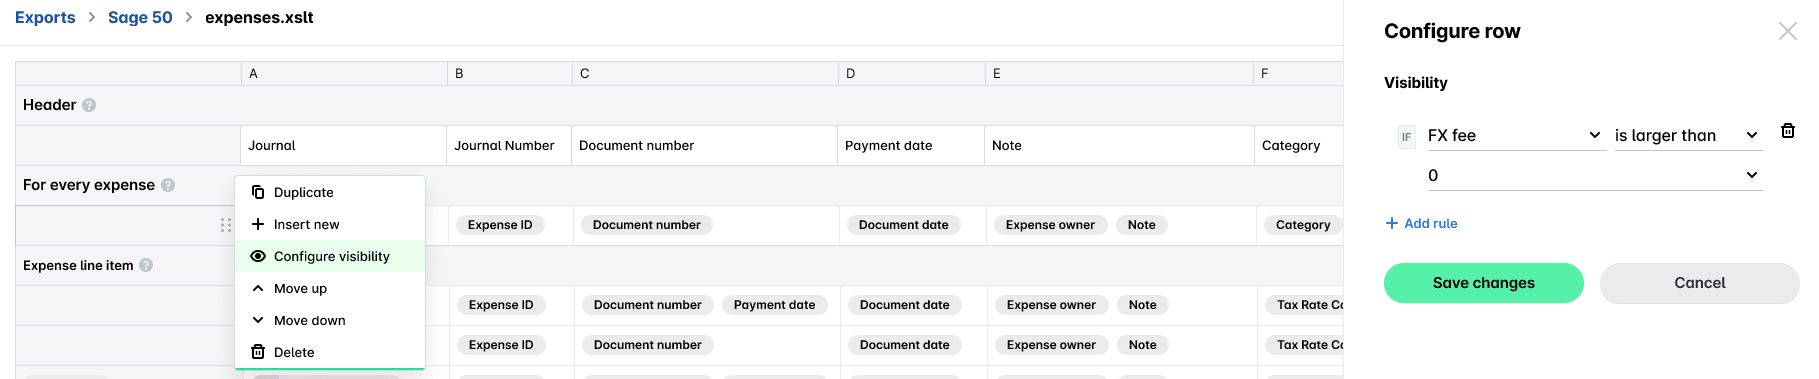Select column D header
Screen dimensions: 1819x379
(x=912, y=73)
